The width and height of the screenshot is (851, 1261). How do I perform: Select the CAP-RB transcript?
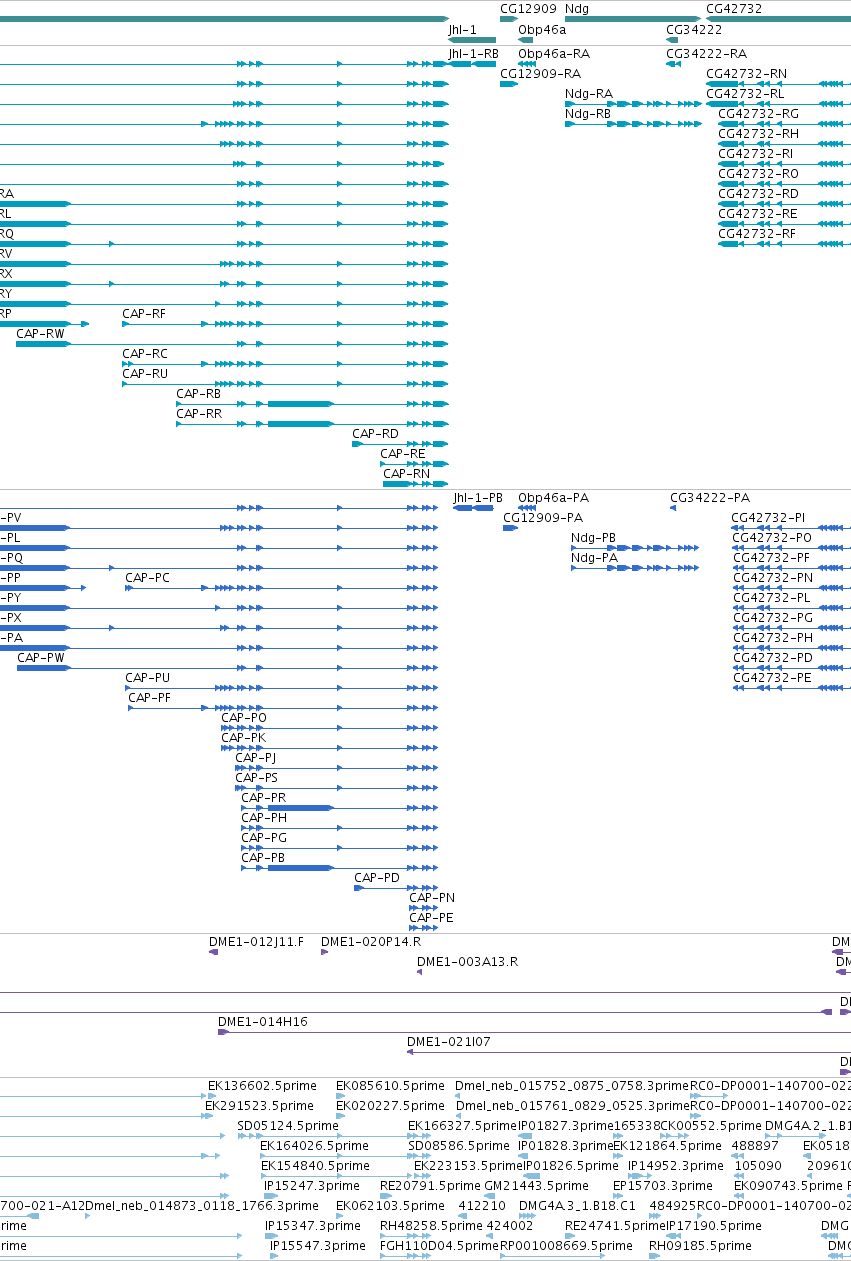point(312,404)
